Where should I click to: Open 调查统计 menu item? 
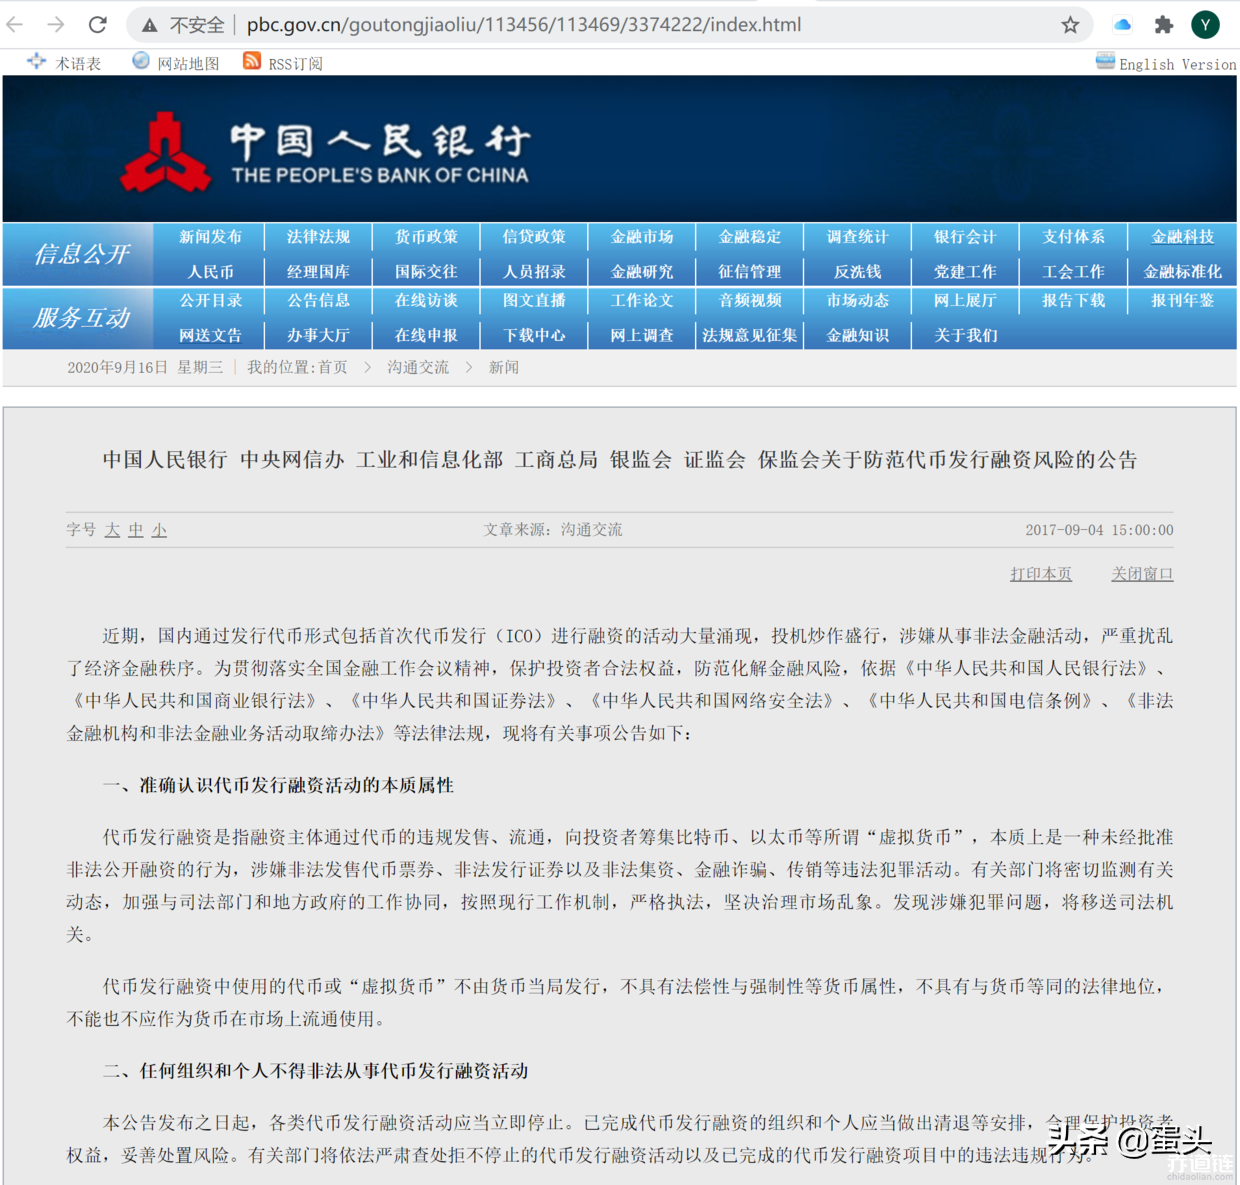coord(858,237)
